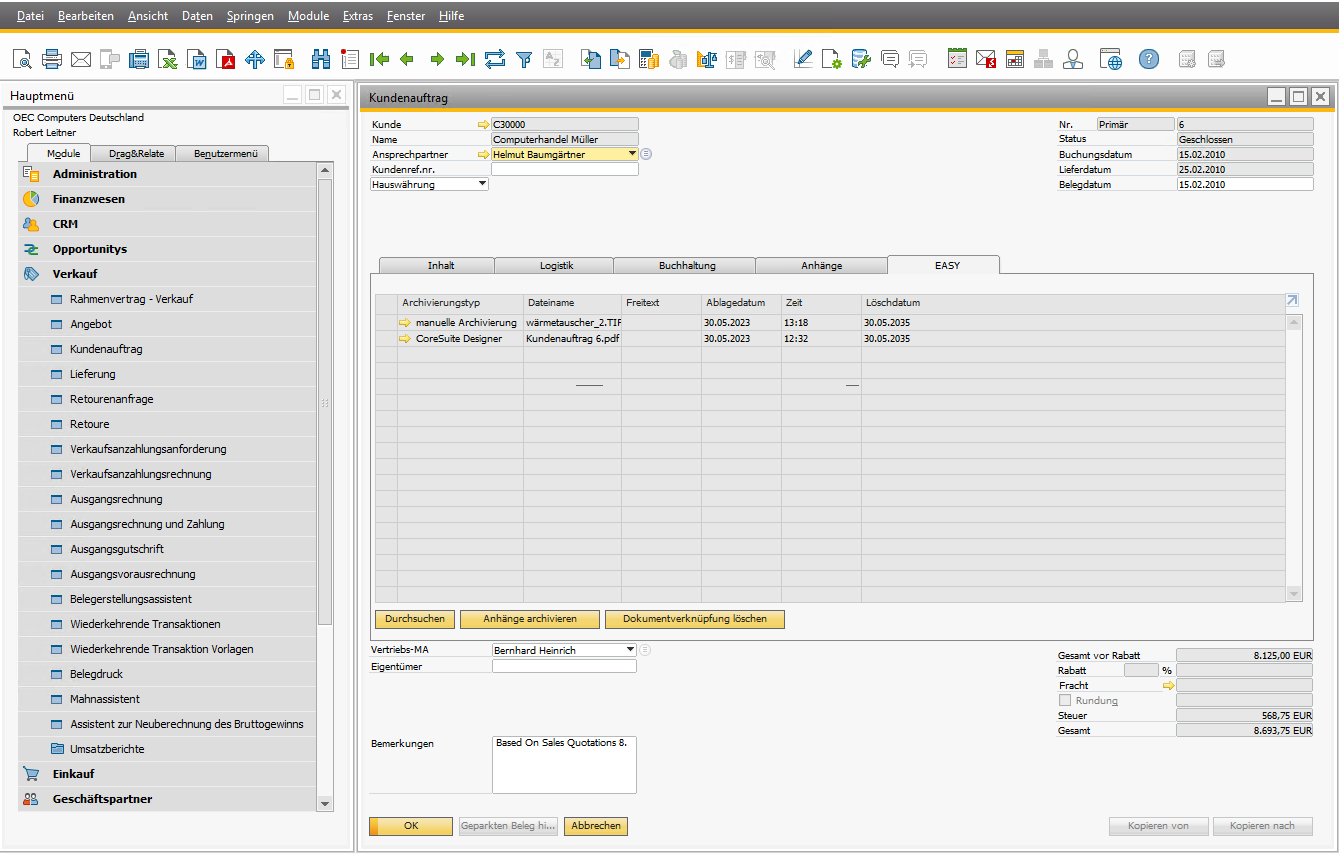1339x854 pixels.
Task: Click the Anhänge archivieren button
Action: tap(529, 619)
